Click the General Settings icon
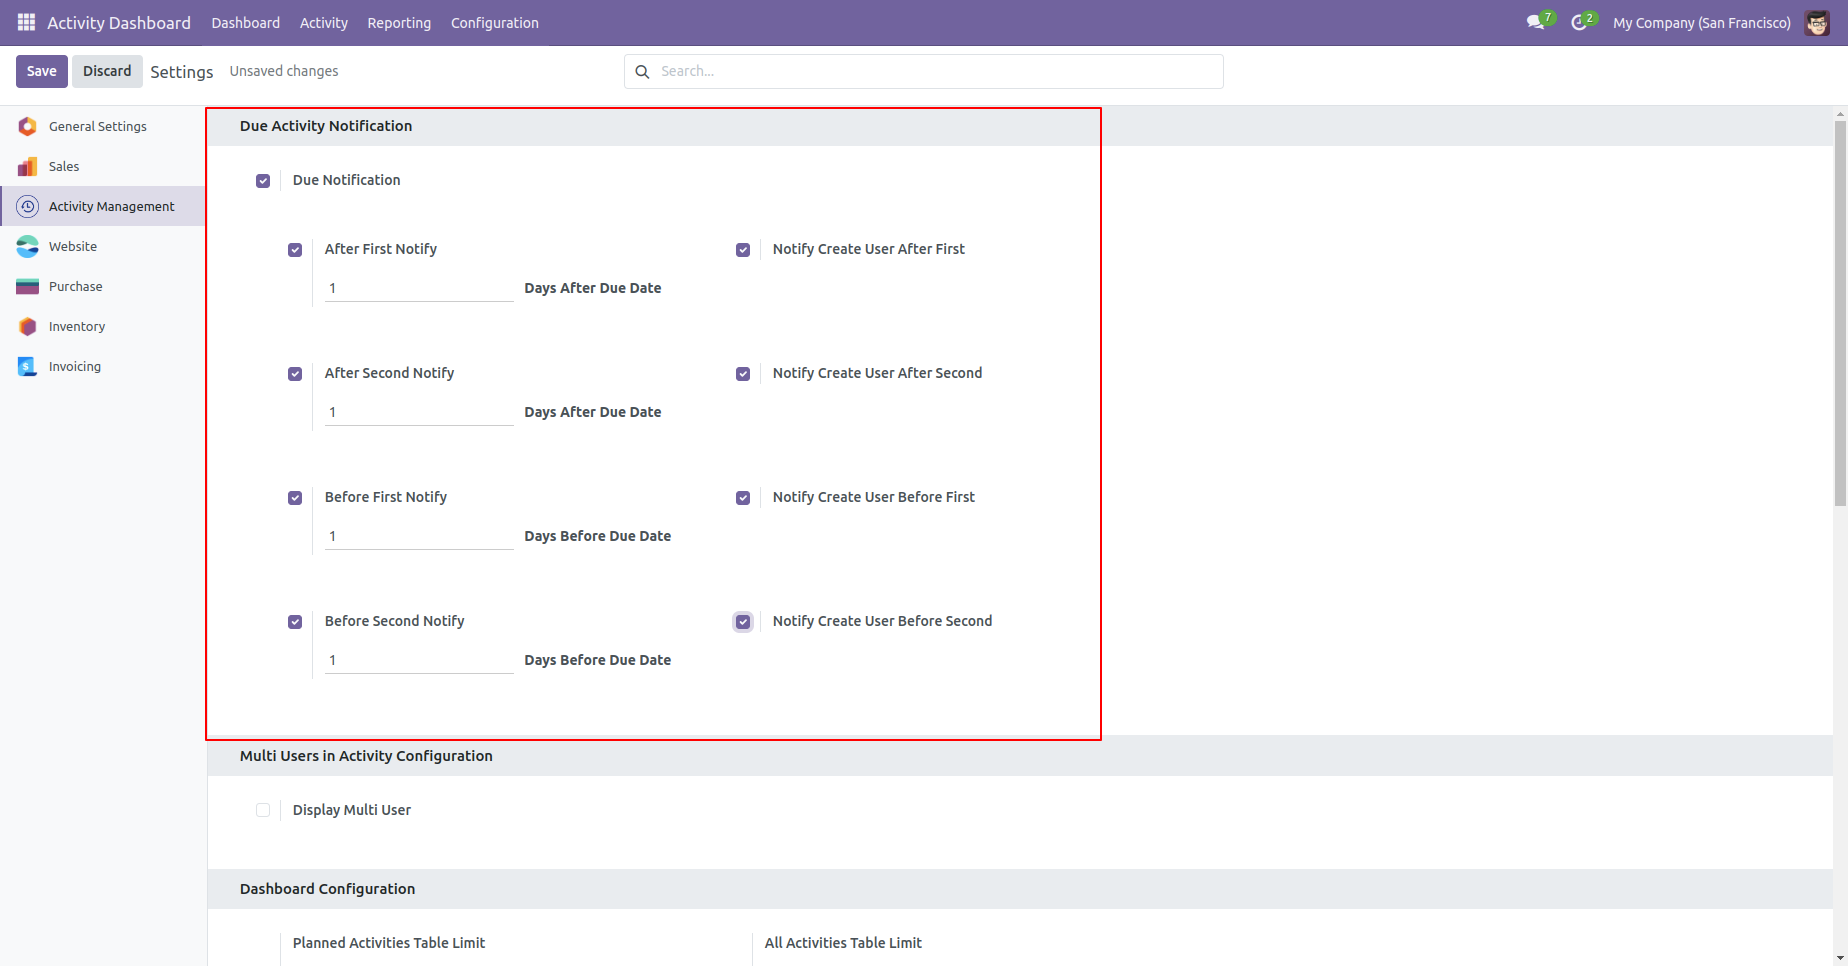Viewport: 1848px width, 966px height. pos(28,126)
